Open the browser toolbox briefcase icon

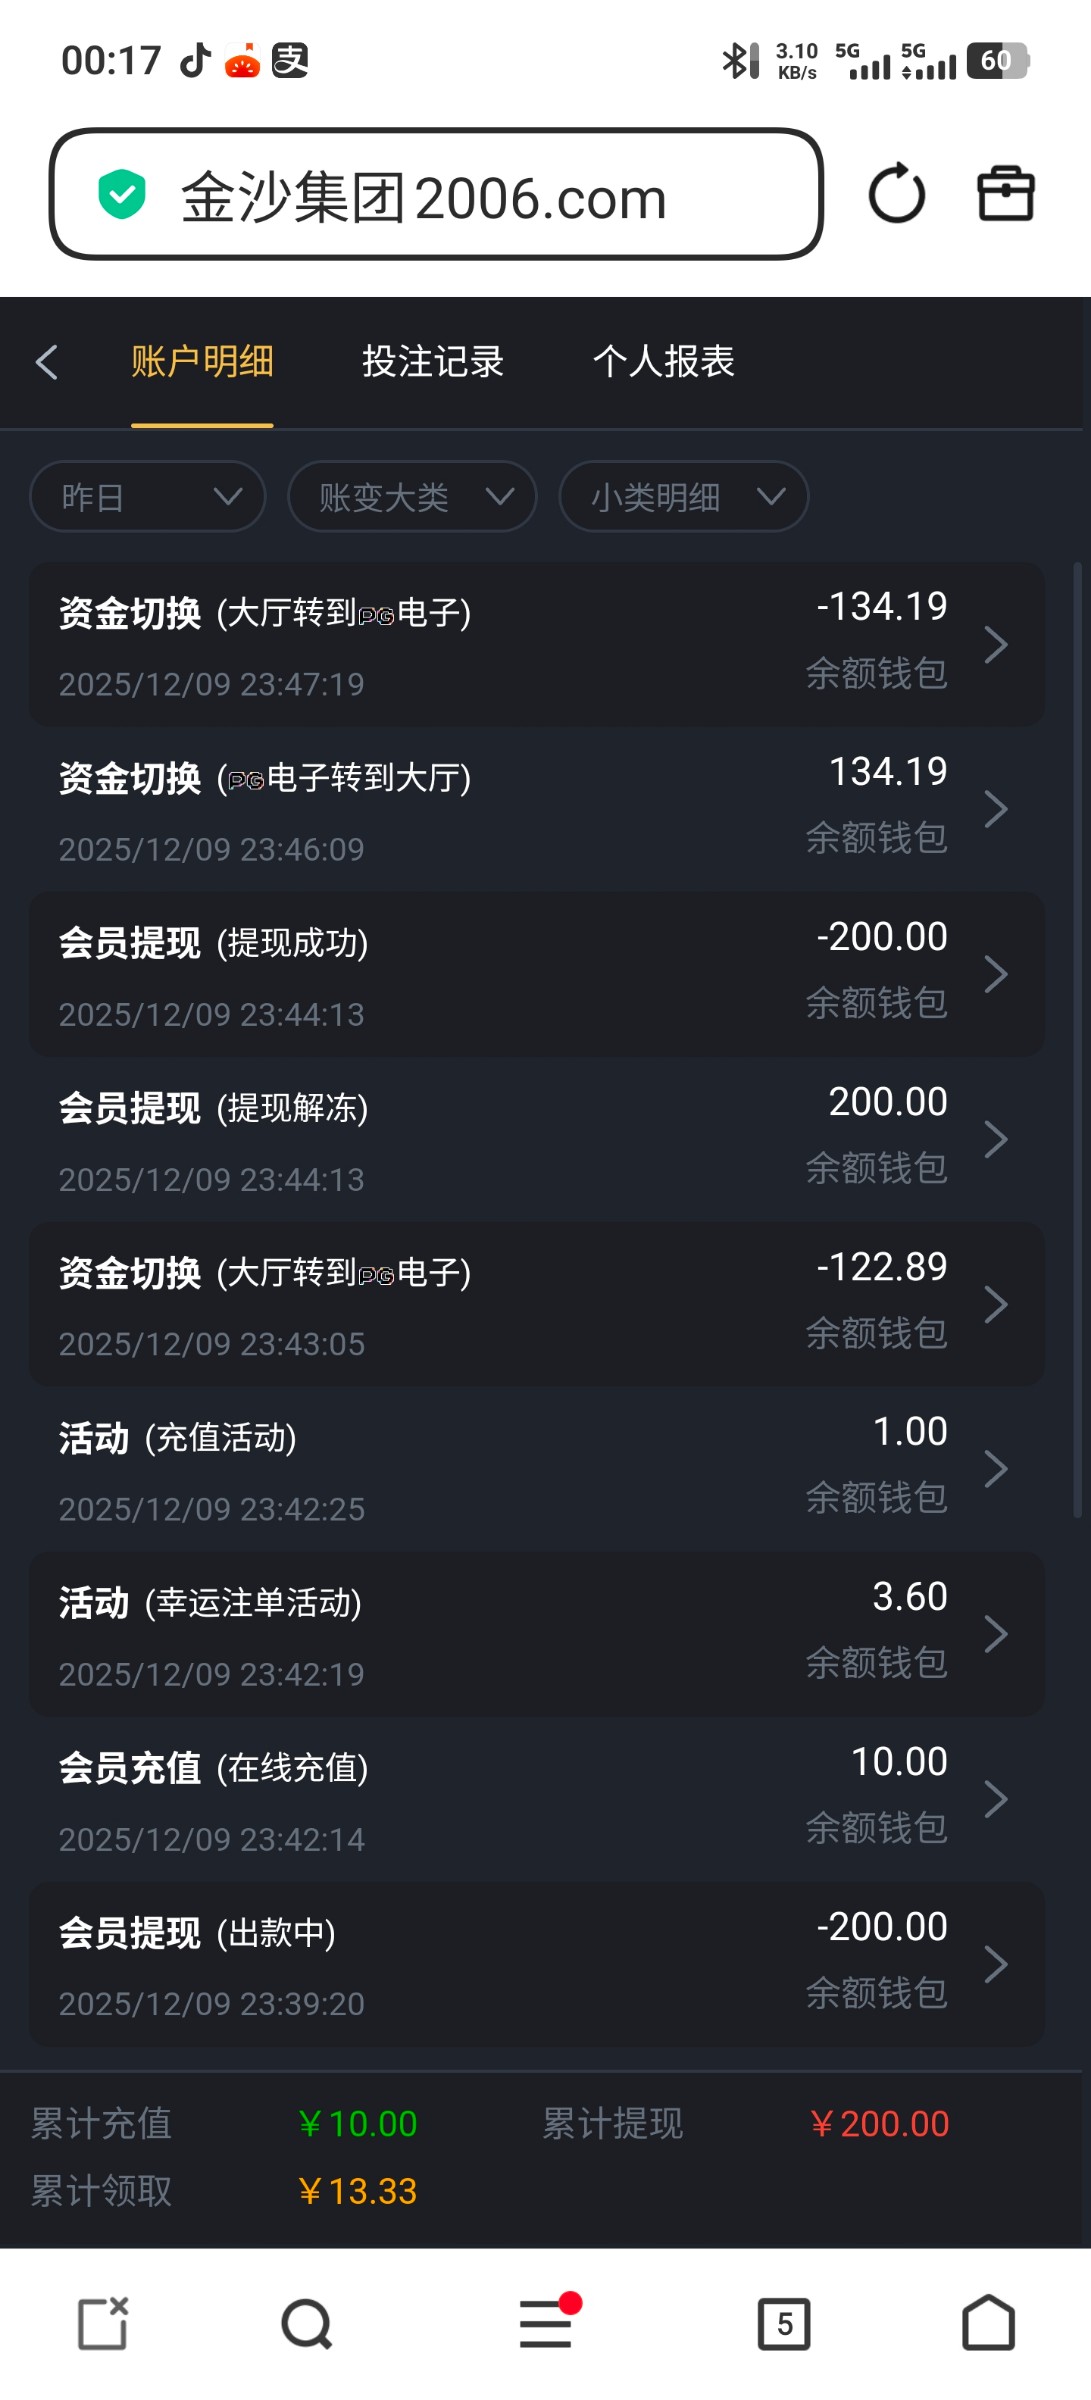point(1005,194)
